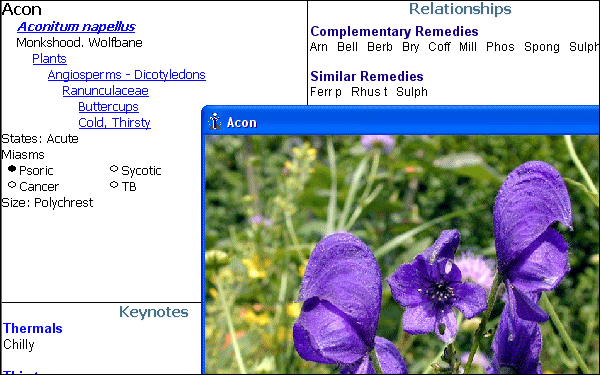Select complementary remedy Spong
600x375 pixels.
click(542, 47)
